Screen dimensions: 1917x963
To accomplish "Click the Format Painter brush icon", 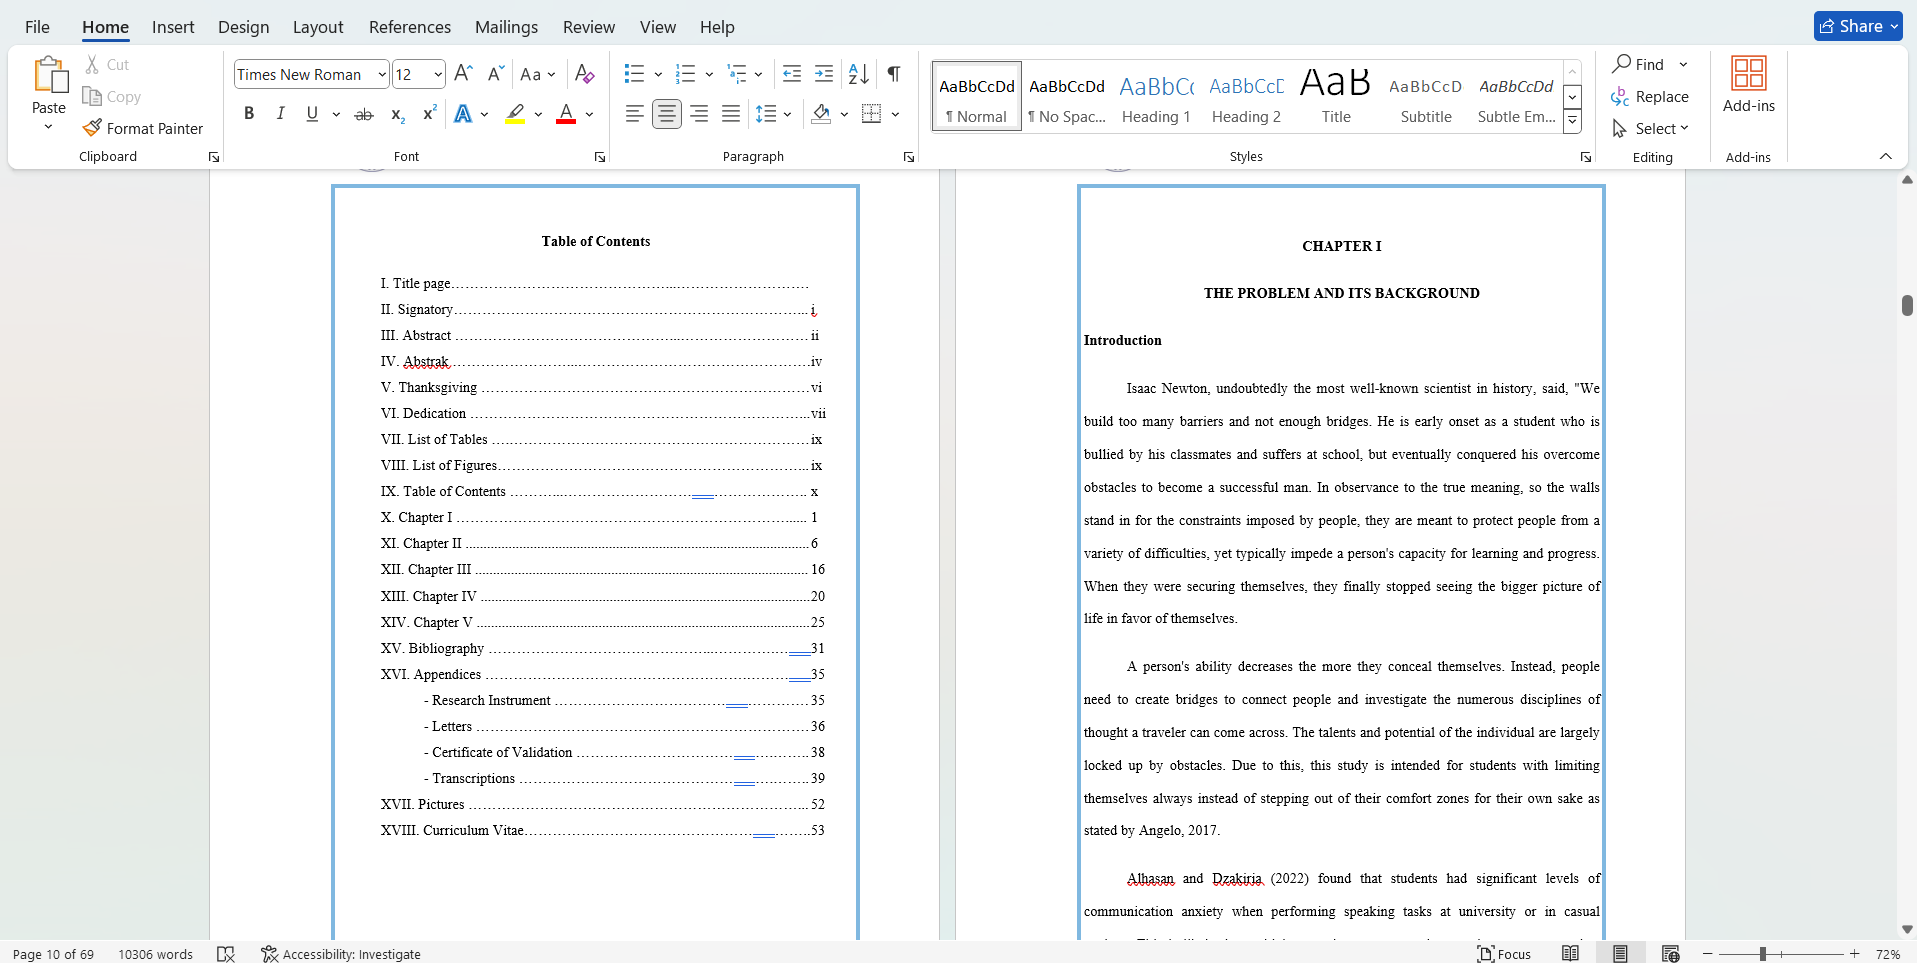I will click(x=92, y=128).
